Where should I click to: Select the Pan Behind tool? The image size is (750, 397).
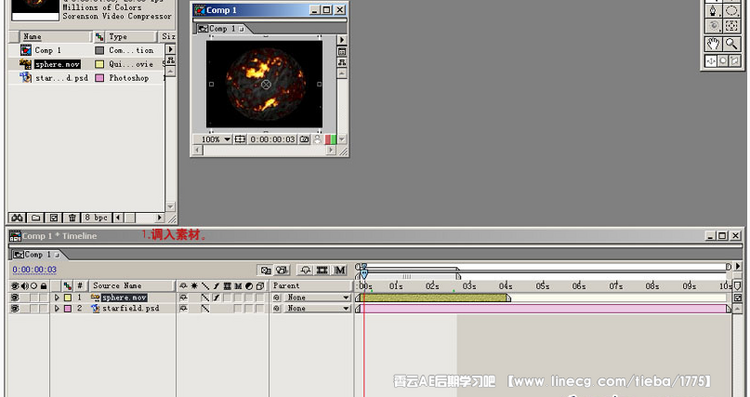pos(731,26)
